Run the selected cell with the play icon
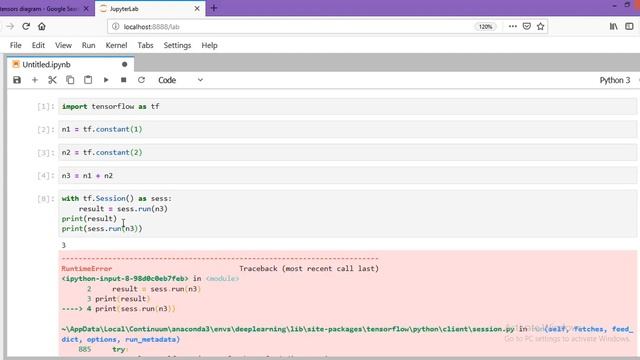 pyautogui.click(x=106, y=80)
